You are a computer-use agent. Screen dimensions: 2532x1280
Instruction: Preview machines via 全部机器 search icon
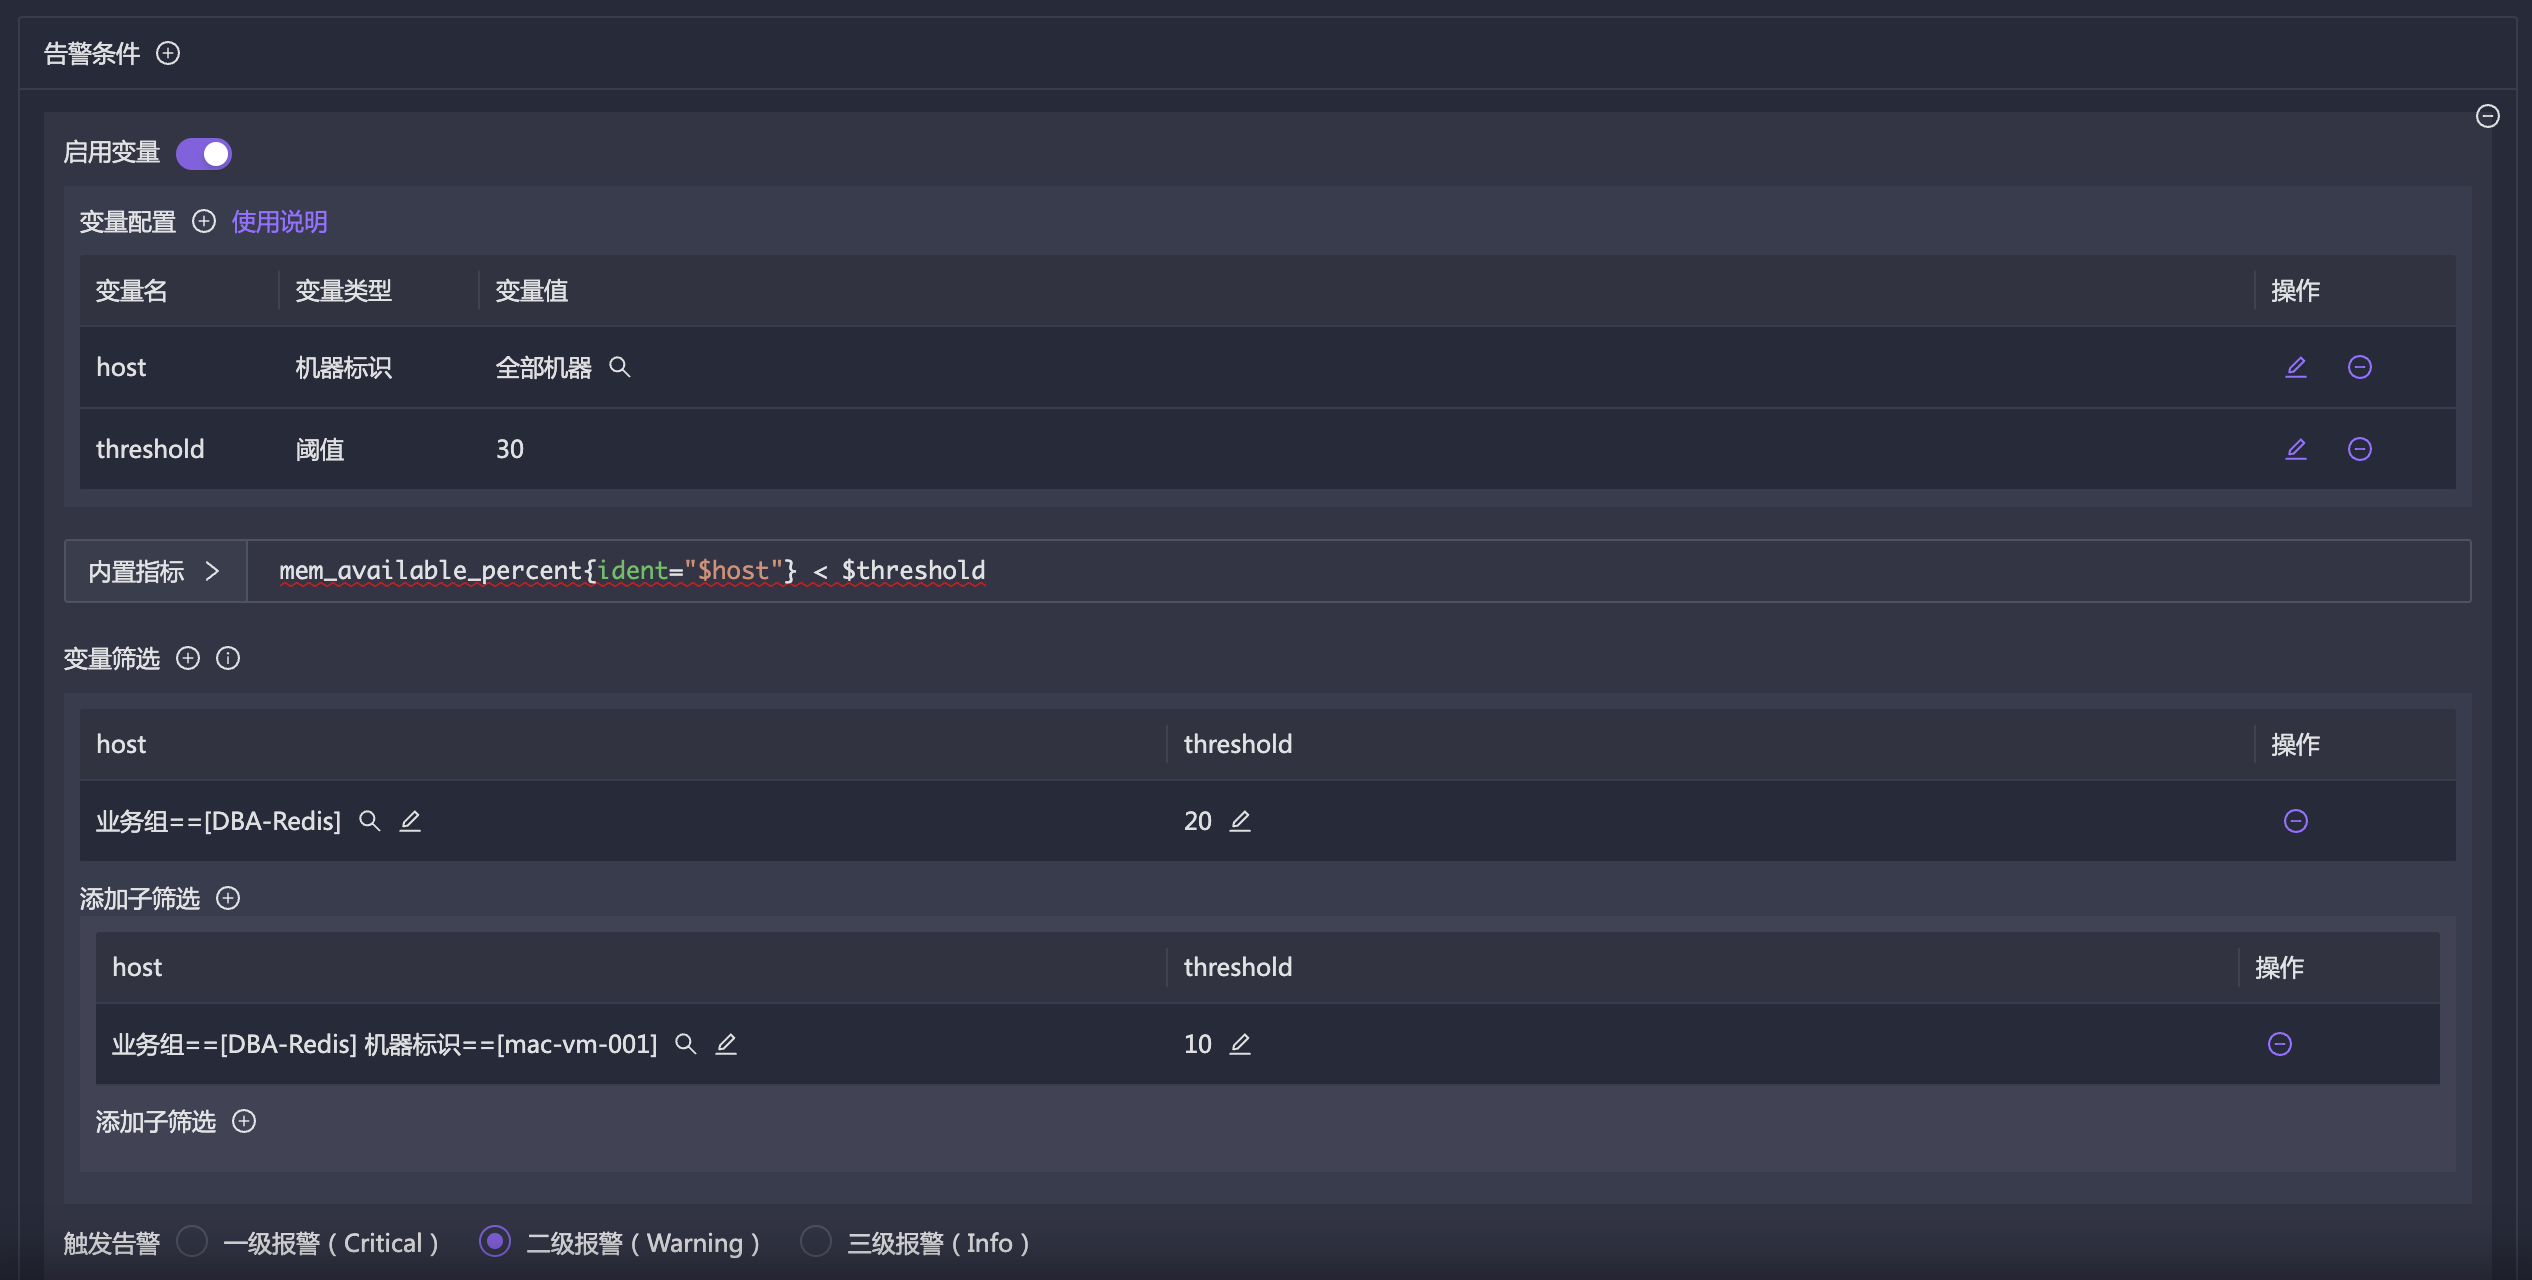tap(620, 367)
